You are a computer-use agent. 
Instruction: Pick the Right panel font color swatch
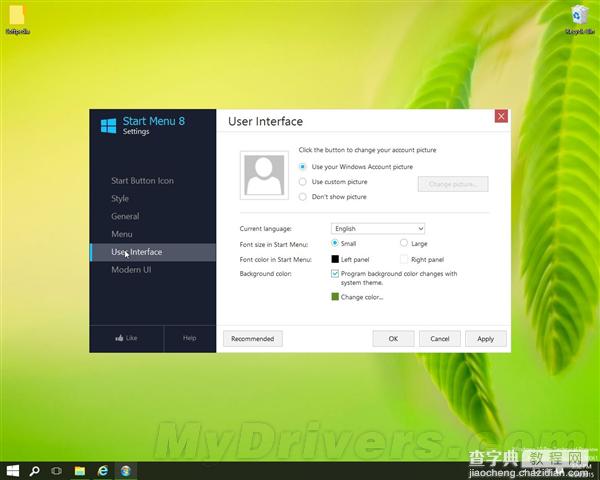click(404, 259)
